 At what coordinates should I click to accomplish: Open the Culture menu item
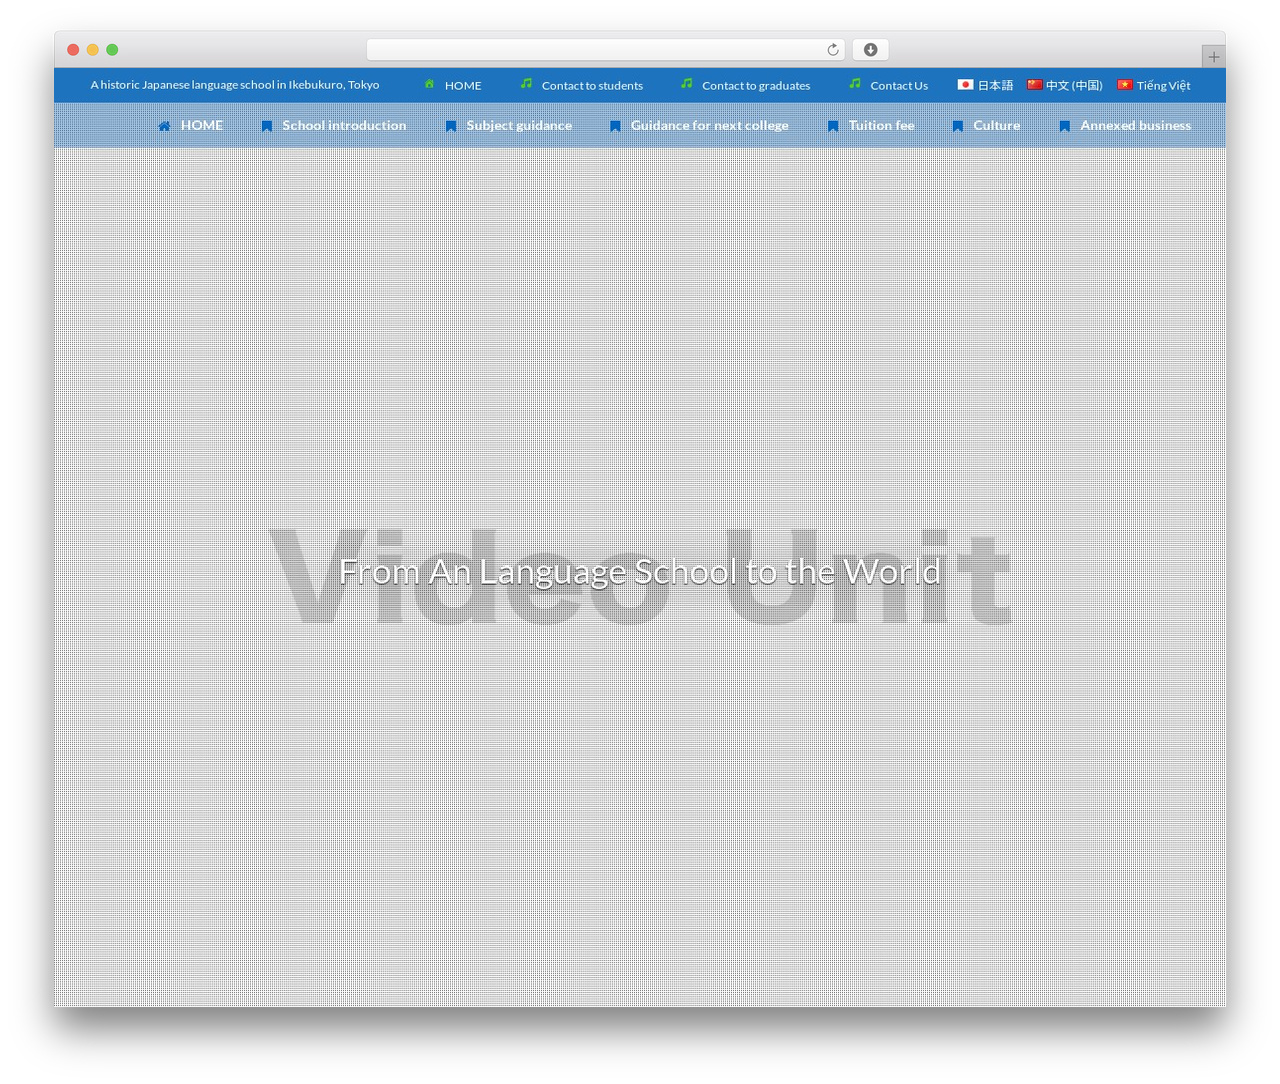996,125
